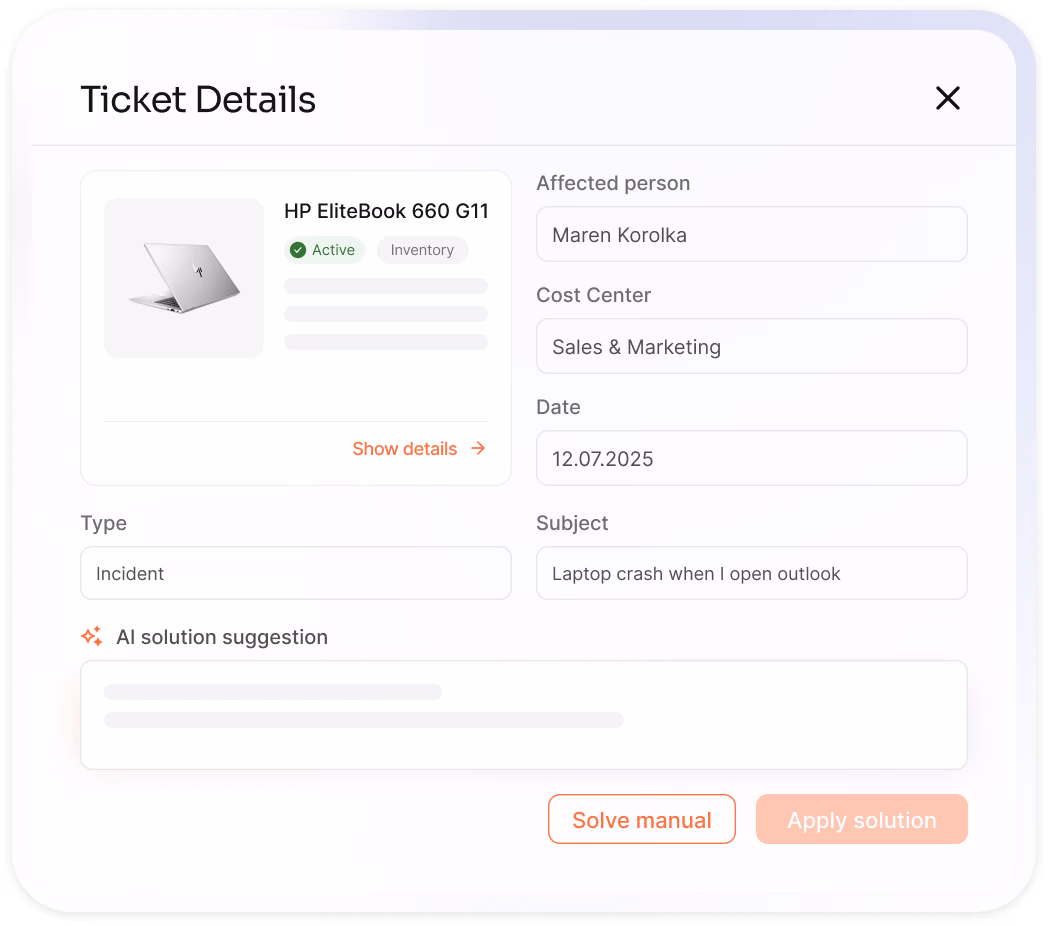Click the AI solution suggestion label

click(222, 636)
